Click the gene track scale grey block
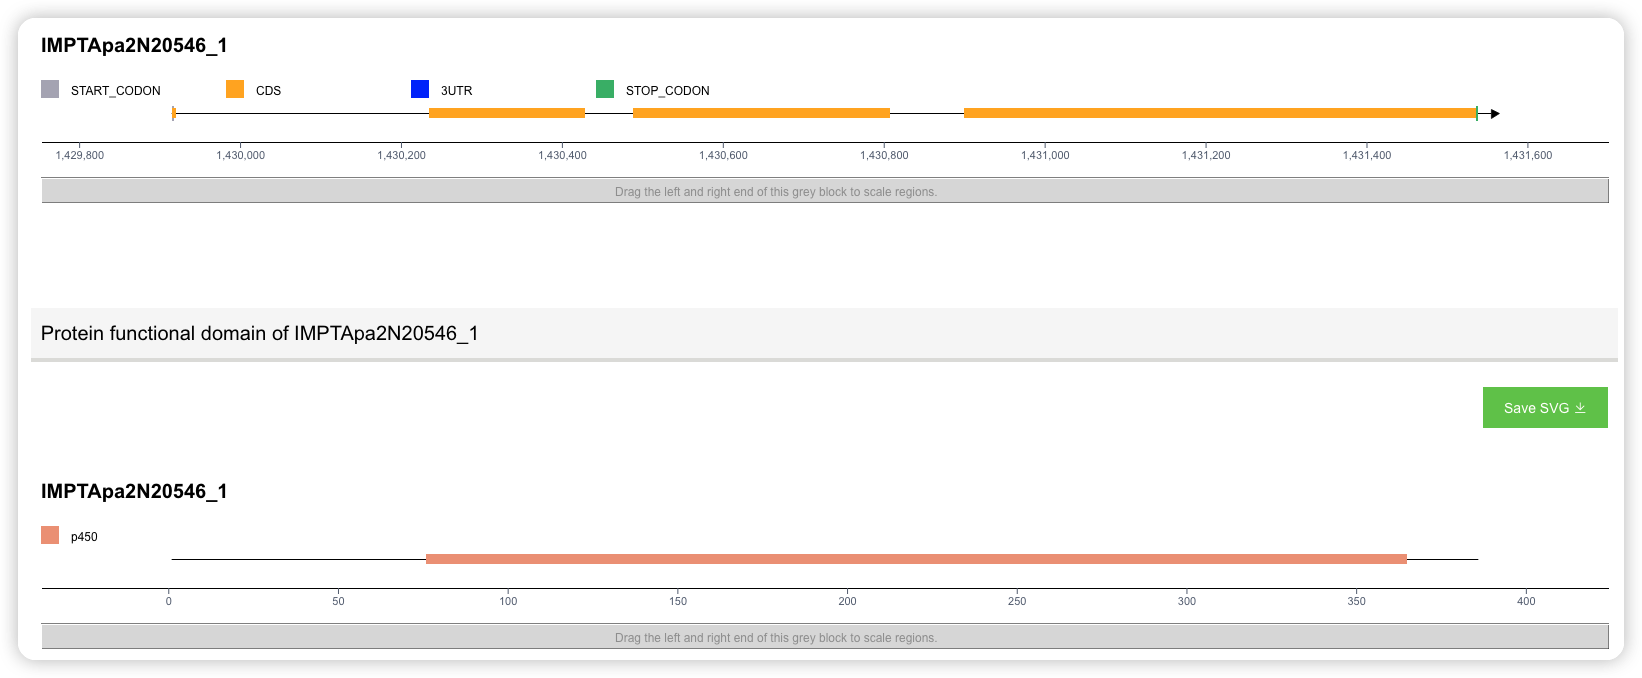 (825, 191)
